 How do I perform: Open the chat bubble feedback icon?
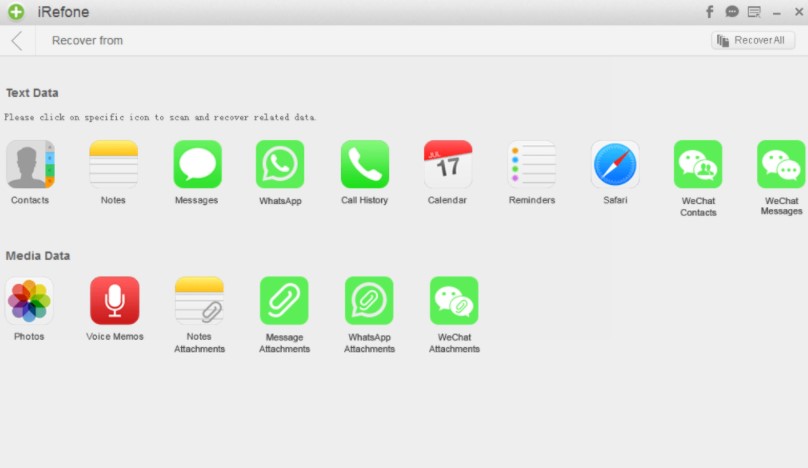click(732, 11)
